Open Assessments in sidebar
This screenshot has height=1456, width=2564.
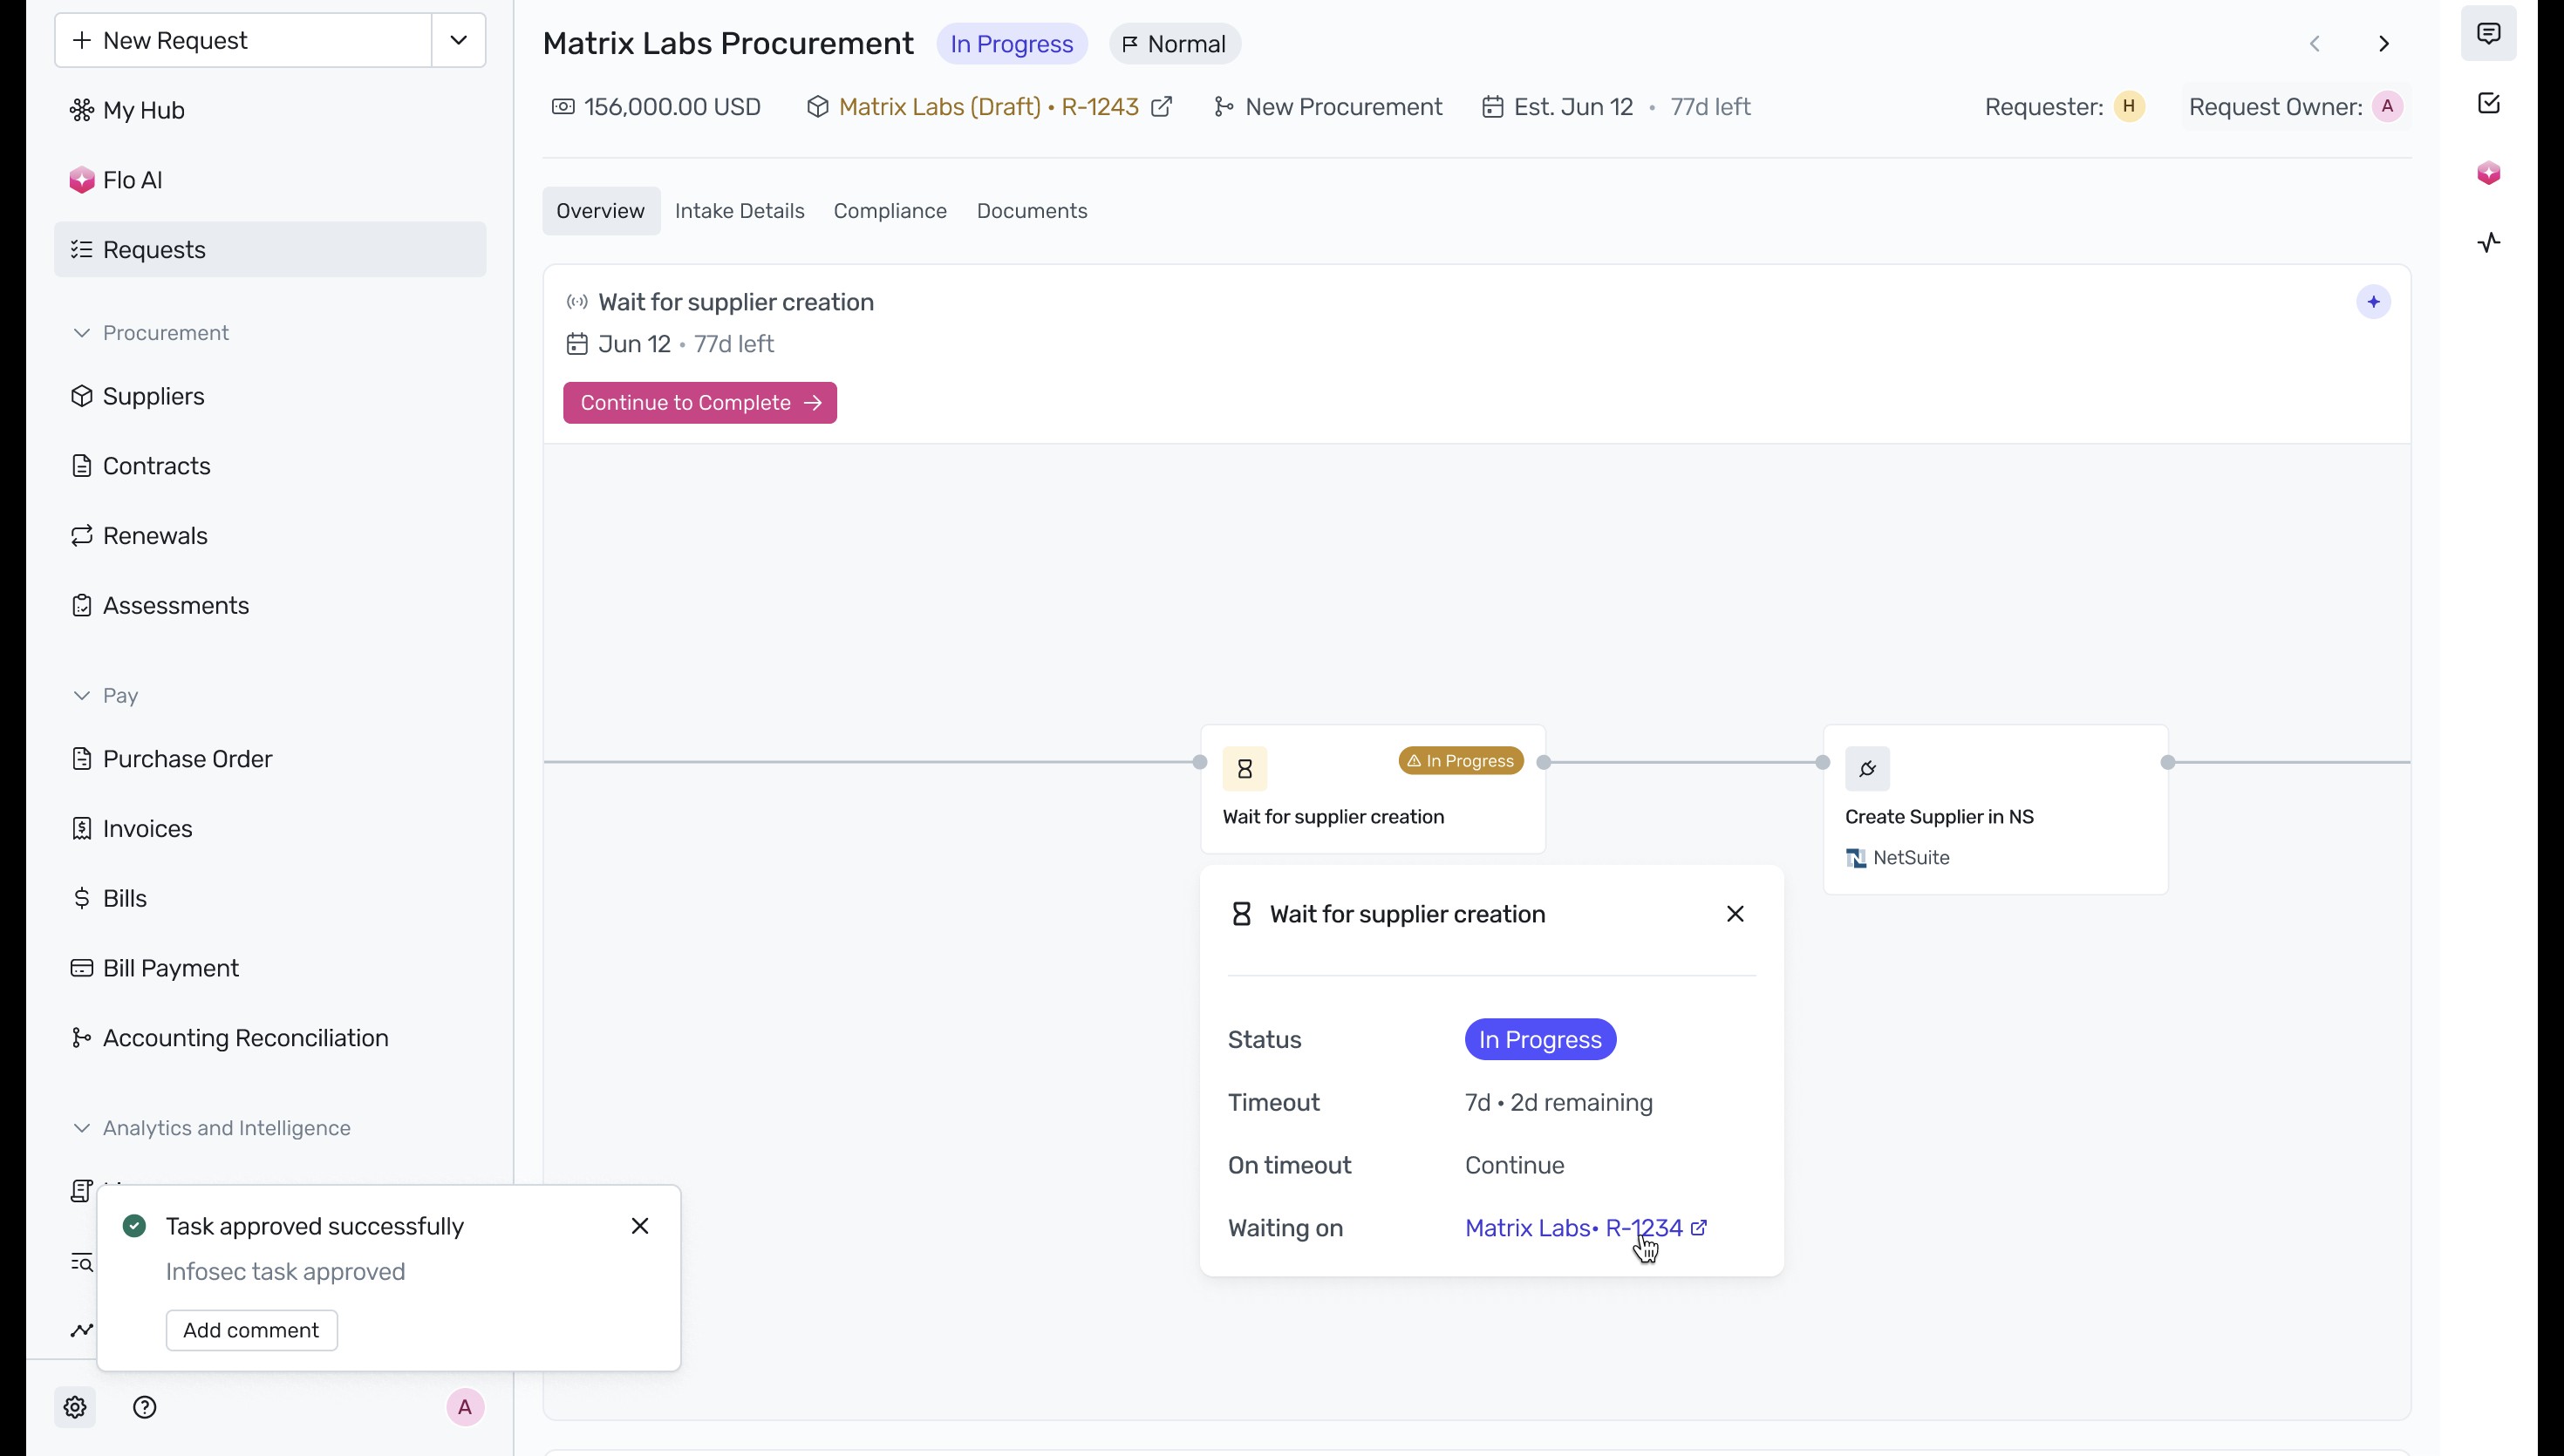pyautogui.click(x=270, y=605)
